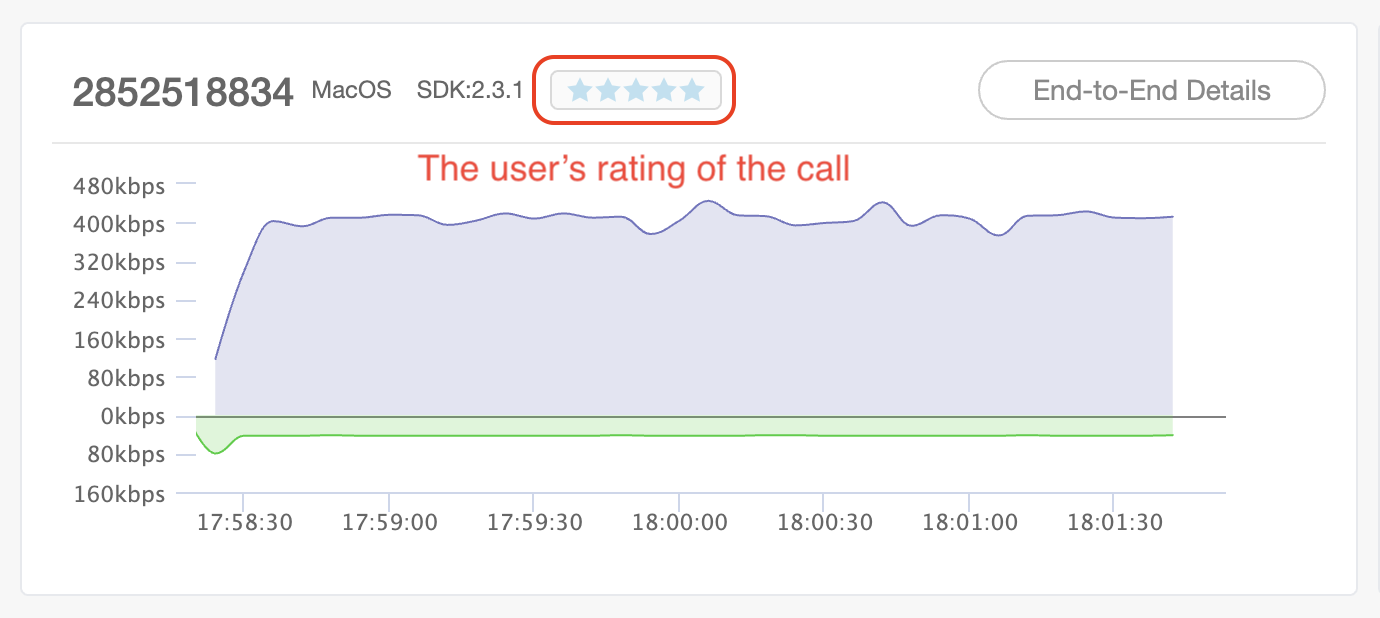Click the 17:59:30 time axis marker

[x=533, y=521]
